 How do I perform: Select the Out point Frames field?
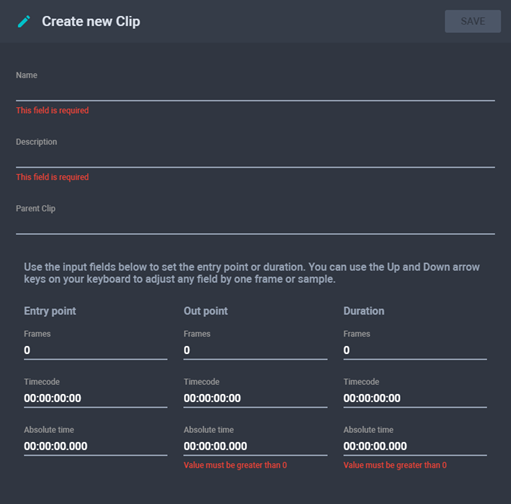255,350
